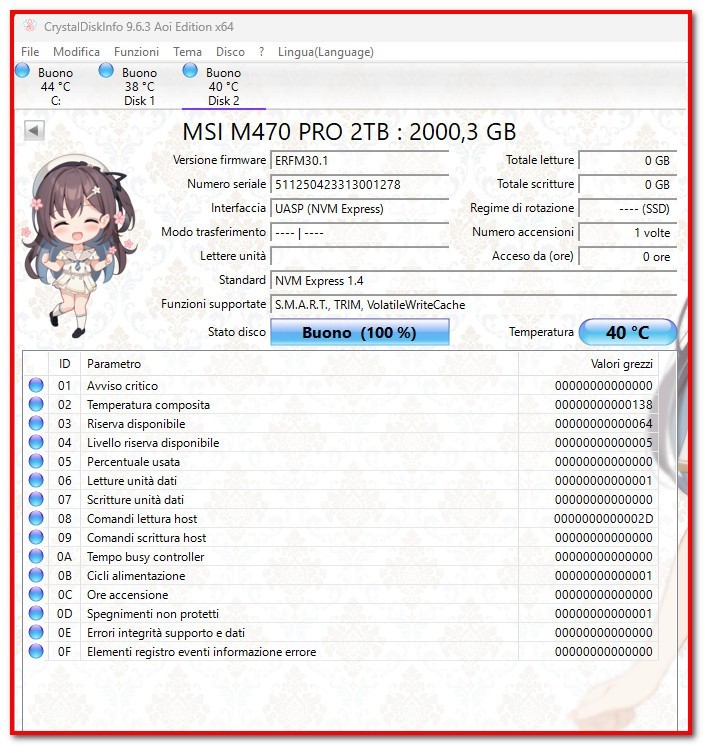Click status orb of Livello riserva disponibile row
The height and width of the screenshot is (746, 703).
point(36,442)
